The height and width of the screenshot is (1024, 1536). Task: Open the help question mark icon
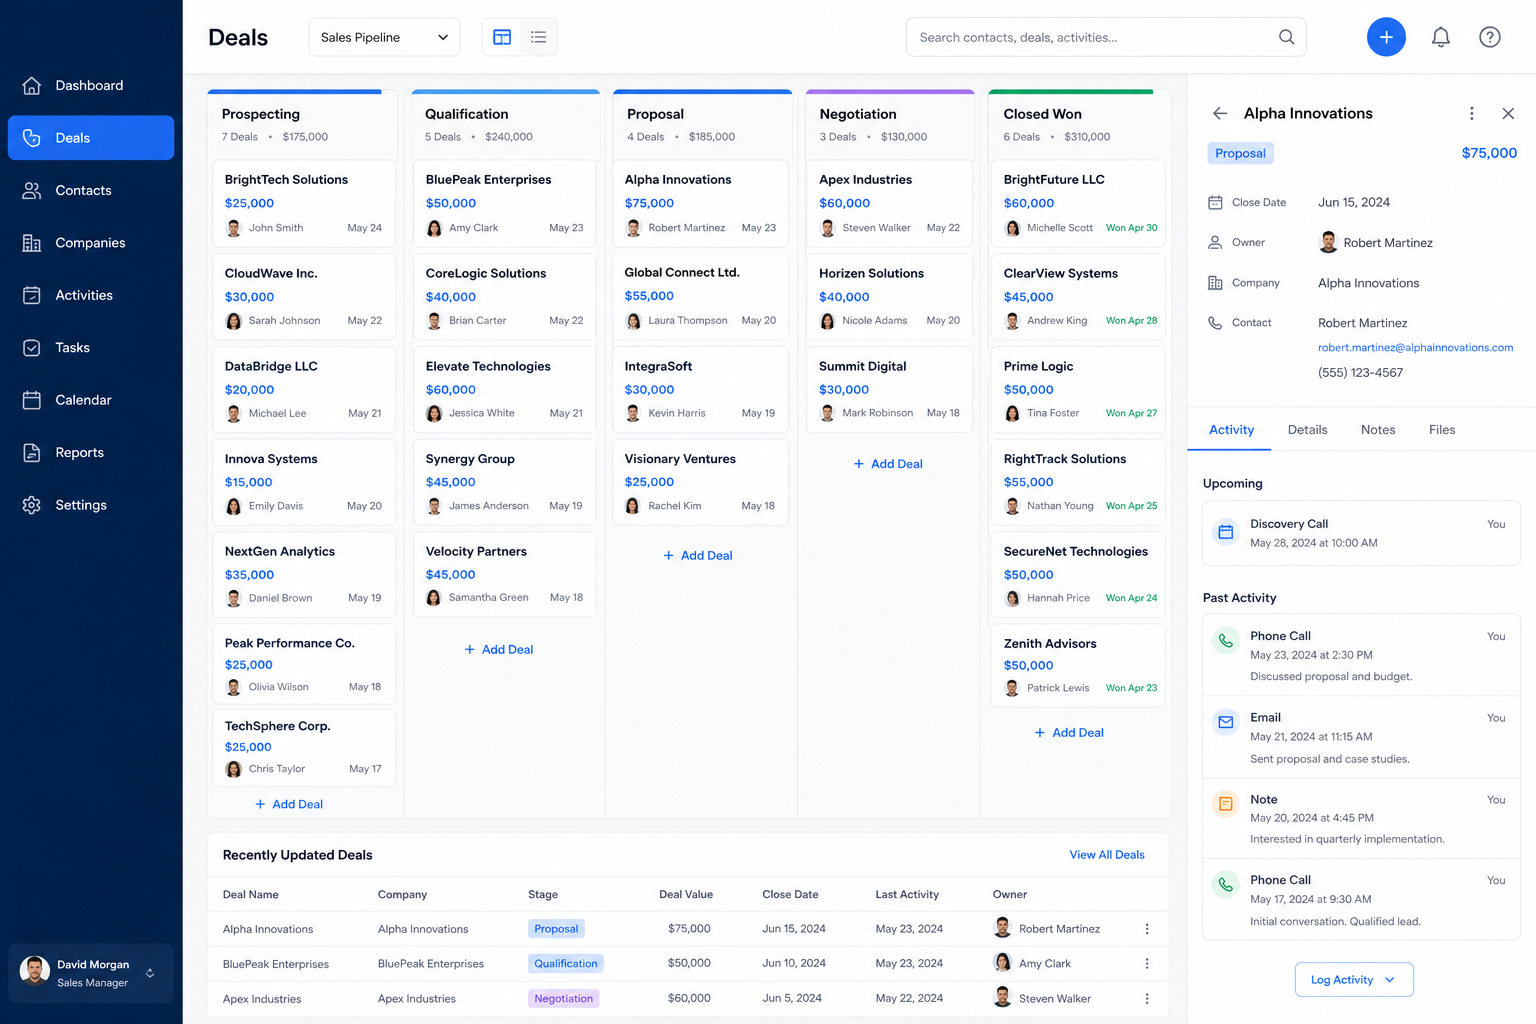click(1490, 37)
